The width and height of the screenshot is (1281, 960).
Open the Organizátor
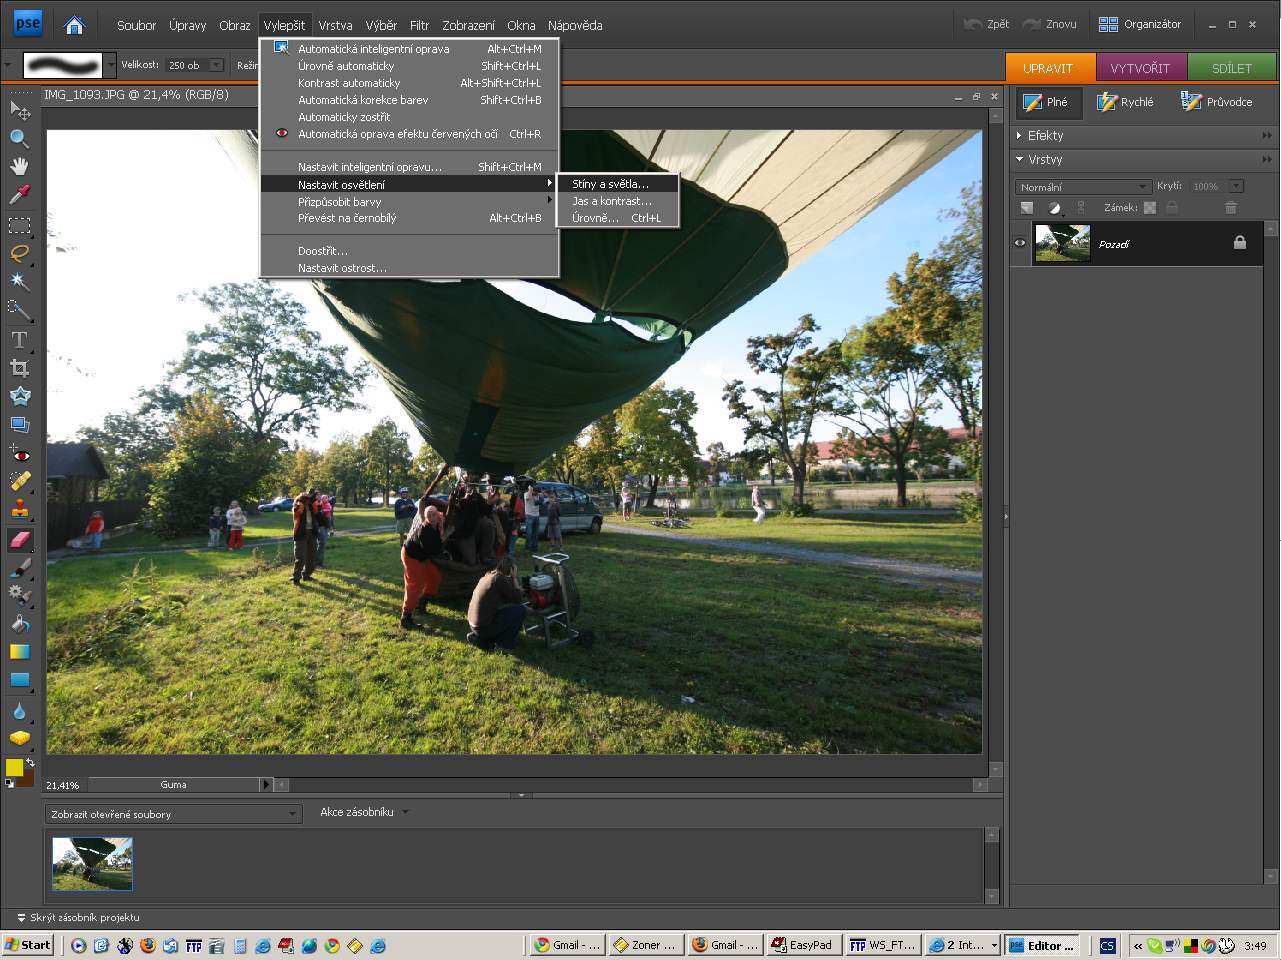pyautogui.click(x=1140, y=24)
